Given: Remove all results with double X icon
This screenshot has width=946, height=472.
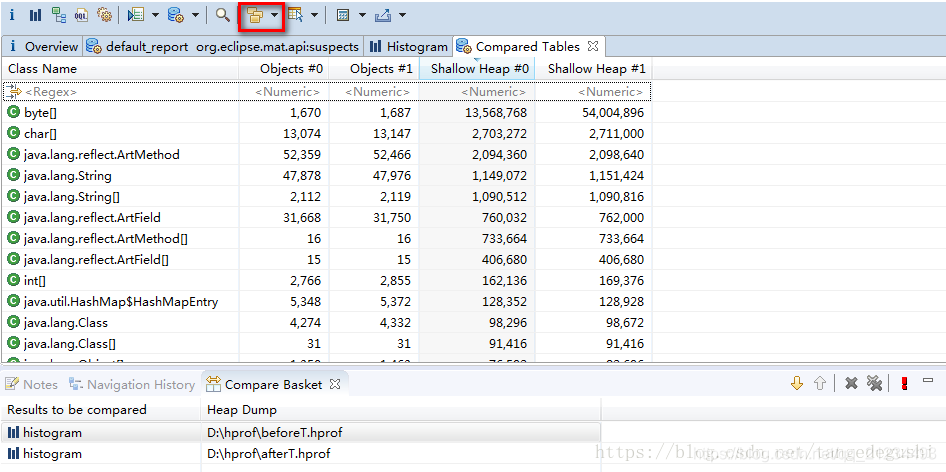Looking at the screenshot, I should click(x=874, y=383).
